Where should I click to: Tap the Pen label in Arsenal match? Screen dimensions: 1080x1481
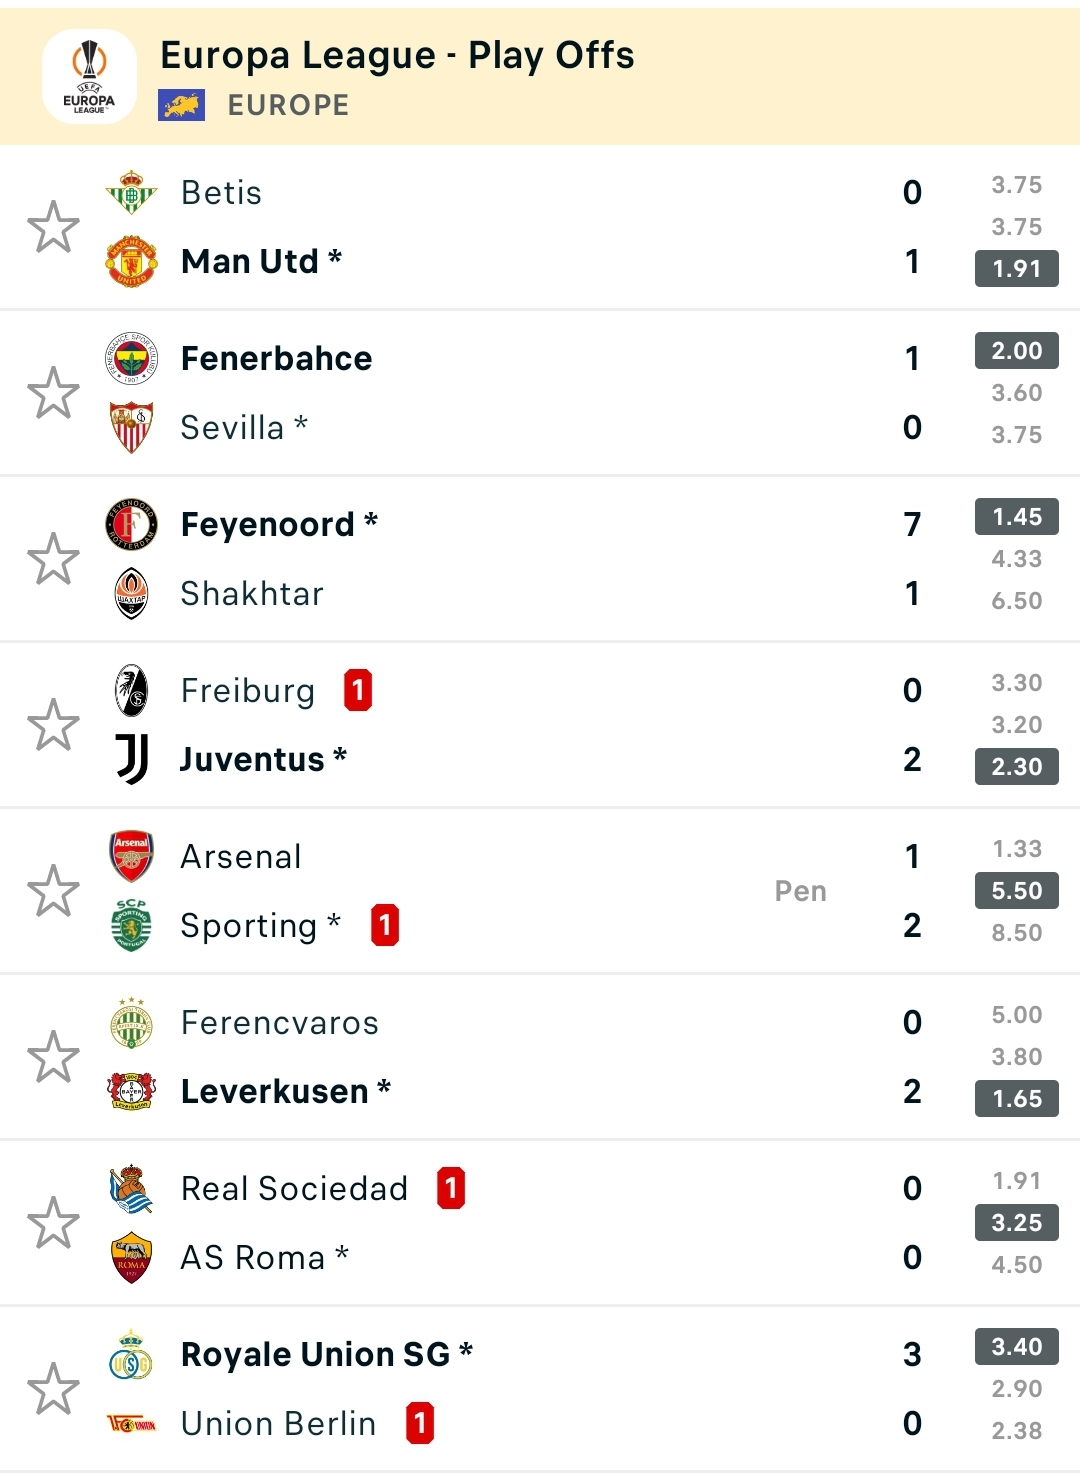click(x=801, y=891)
